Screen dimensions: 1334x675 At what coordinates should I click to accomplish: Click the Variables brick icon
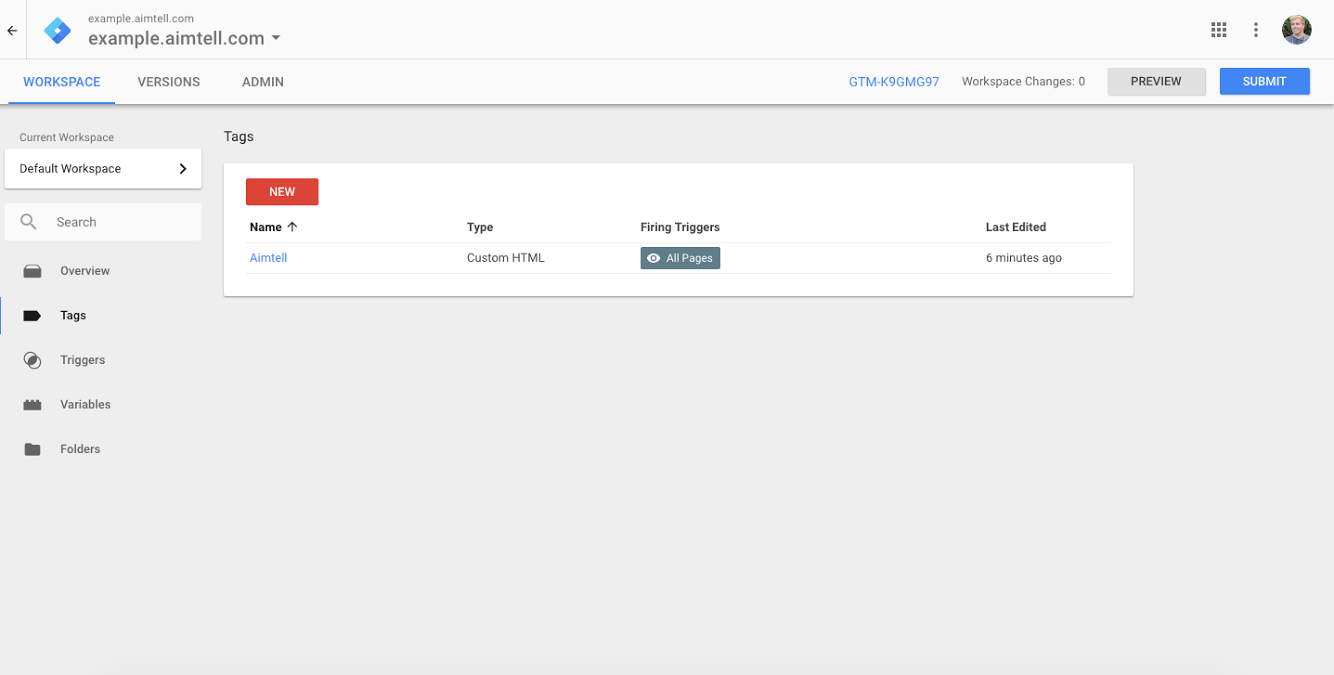click(32, 405)
